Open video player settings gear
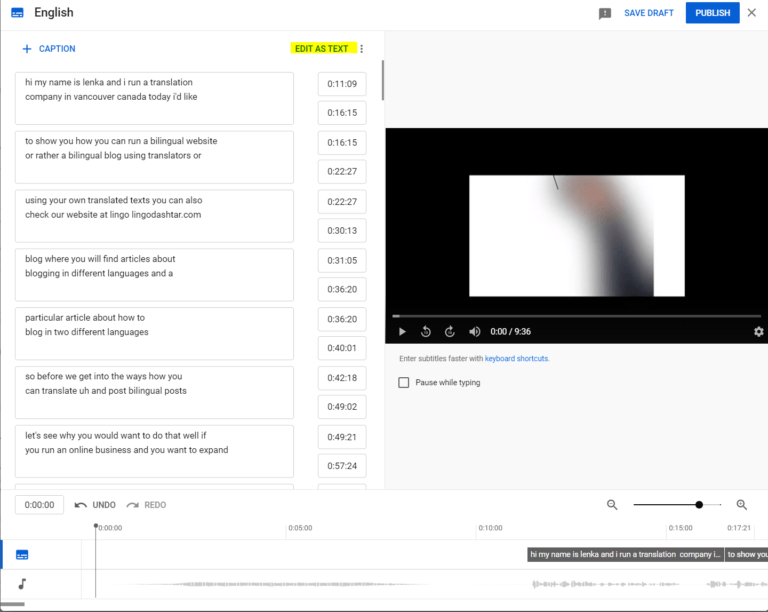The image size is (768, 612). pyautogui.click(x=758, y=331)
